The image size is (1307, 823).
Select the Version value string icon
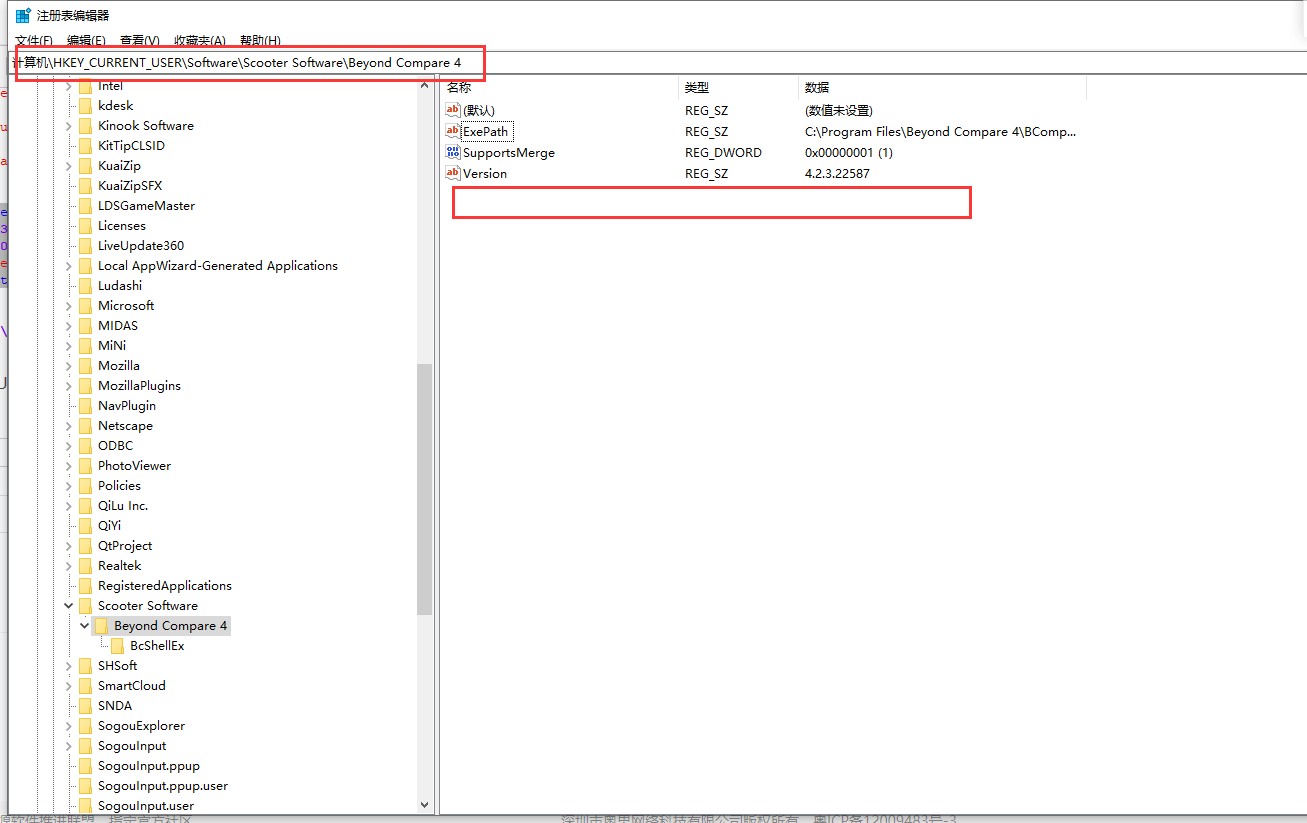tap(453, 173)
